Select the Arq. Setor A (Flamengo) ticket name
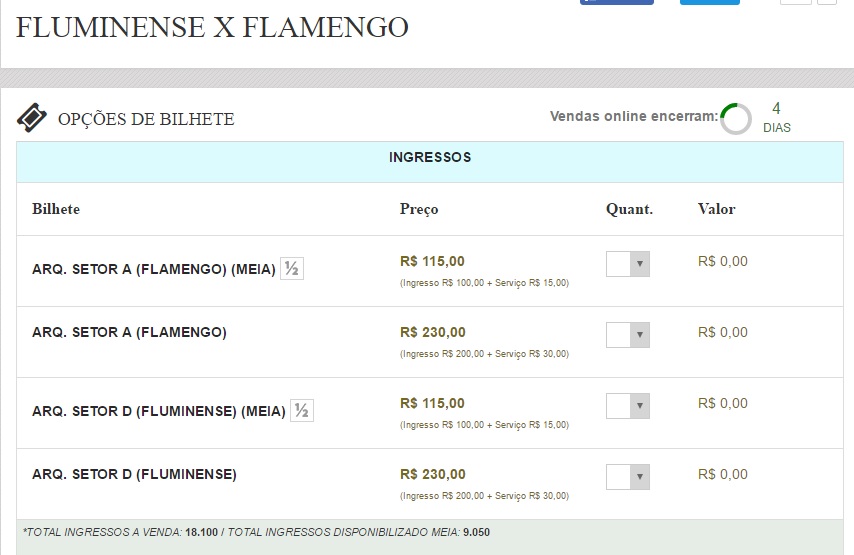This screenshot has height=555, width=854. (x=129, y=332)
